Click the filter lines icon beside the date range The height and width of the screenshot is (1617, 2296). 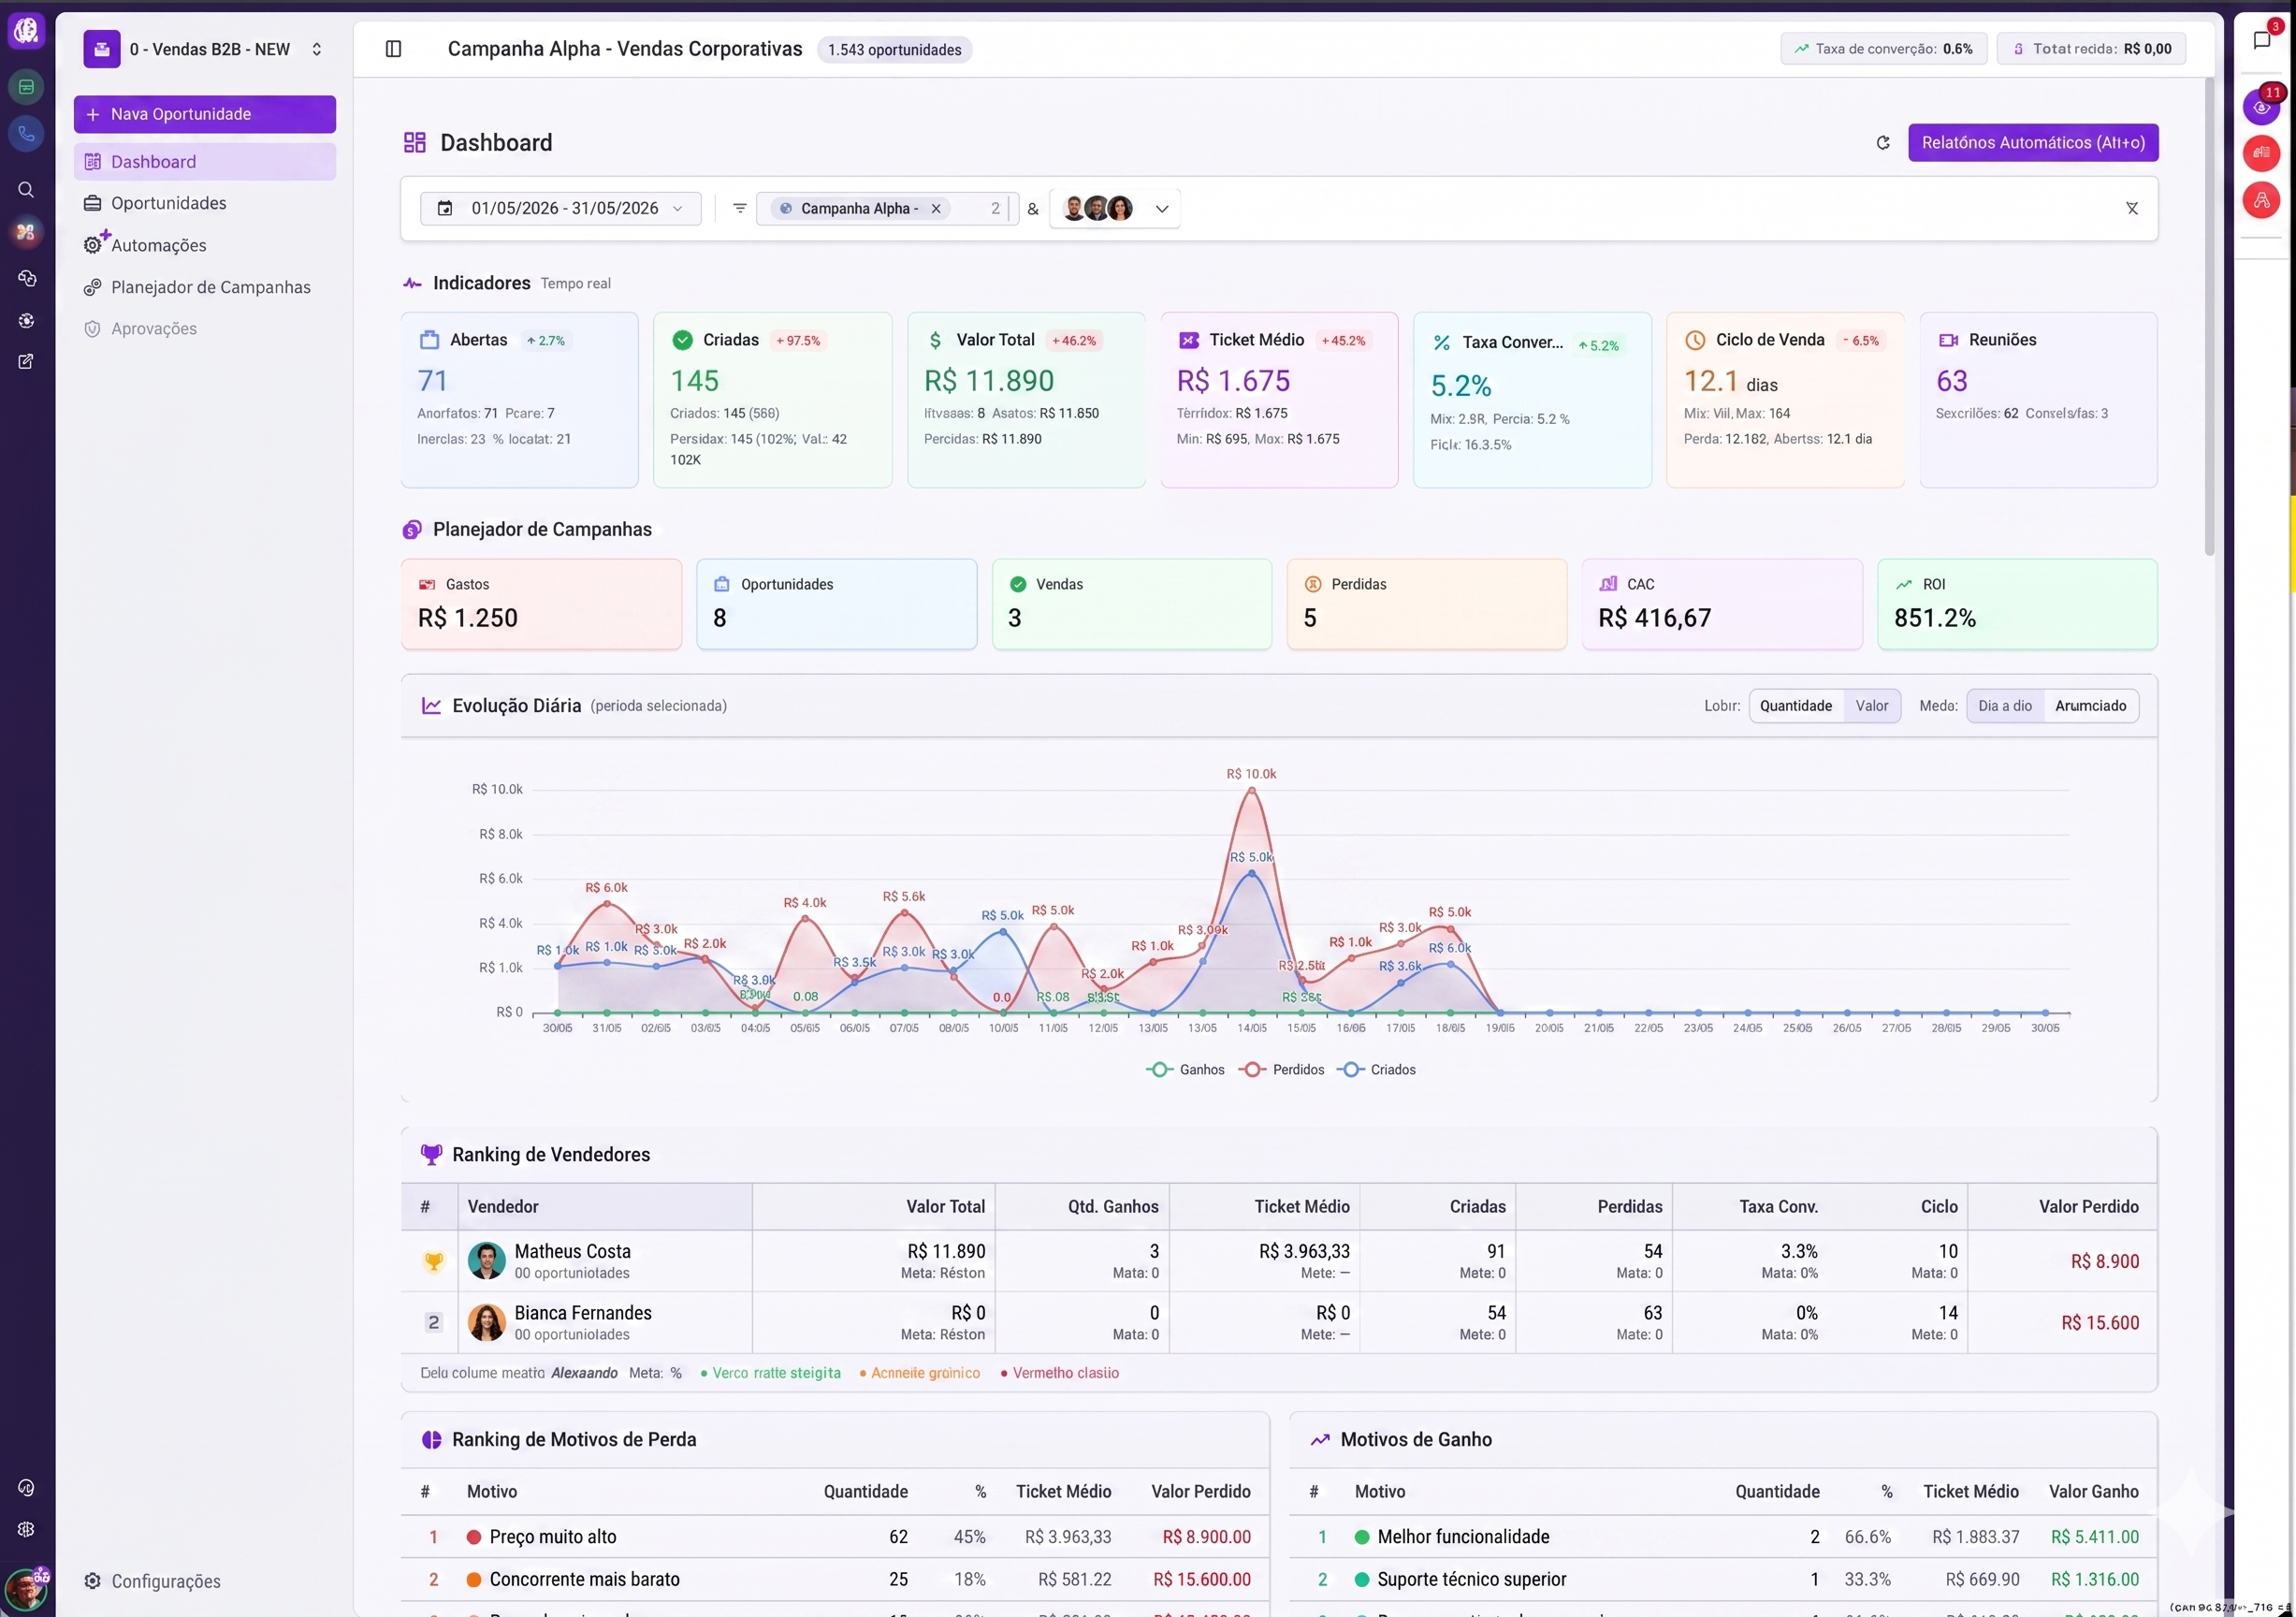(x=740, y=208)
